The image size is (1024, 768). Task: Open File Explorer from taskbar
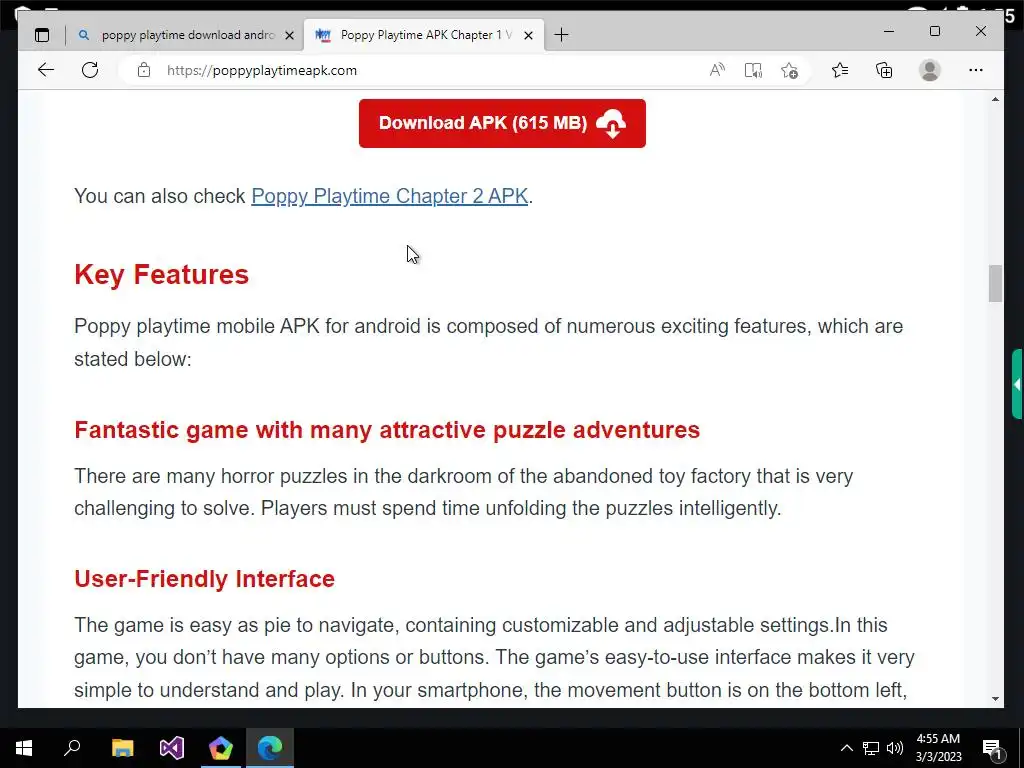[x=122, y=748]
